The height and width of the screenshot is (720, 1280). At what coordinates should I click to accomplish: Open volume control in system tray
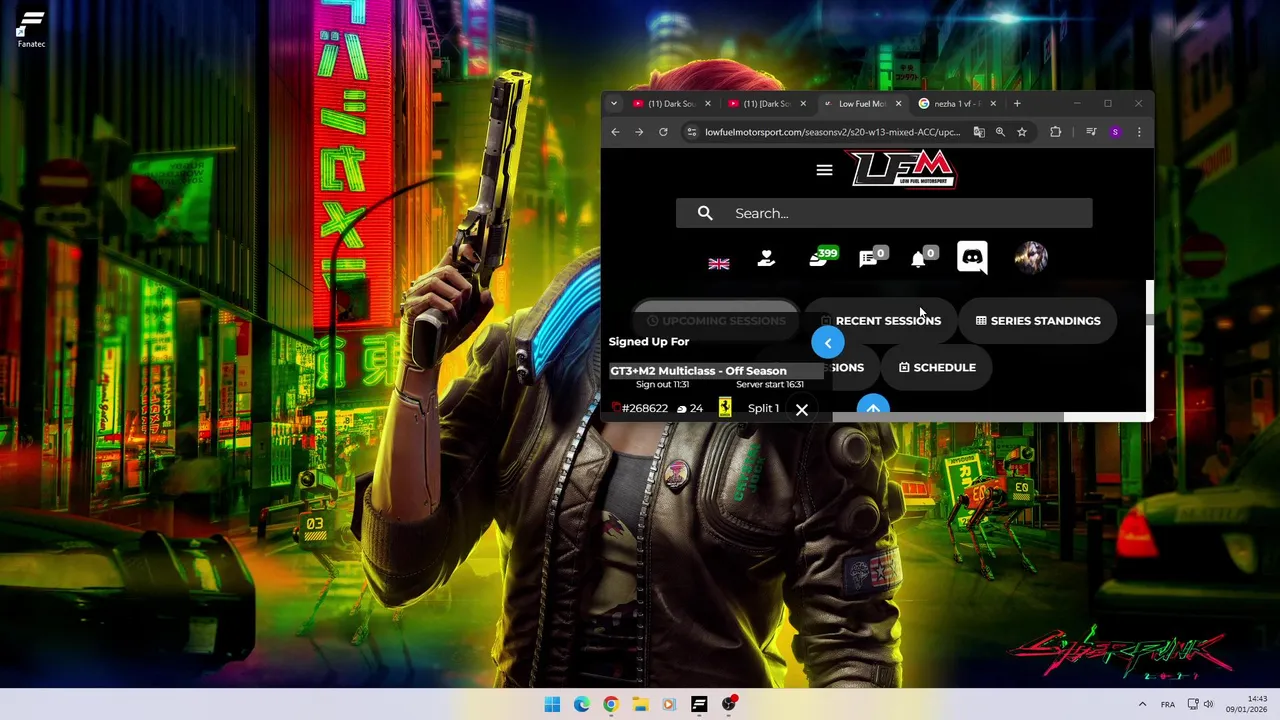(1208, 704)
